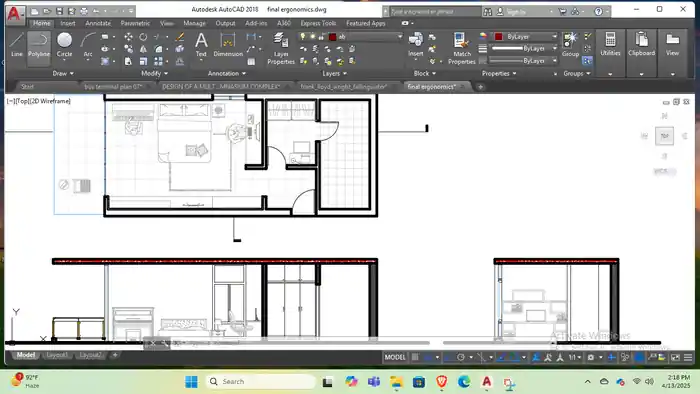This screenshot has width=700, height=394.
Task: Click the Help question mark button
Action: (x=599, y=12)
